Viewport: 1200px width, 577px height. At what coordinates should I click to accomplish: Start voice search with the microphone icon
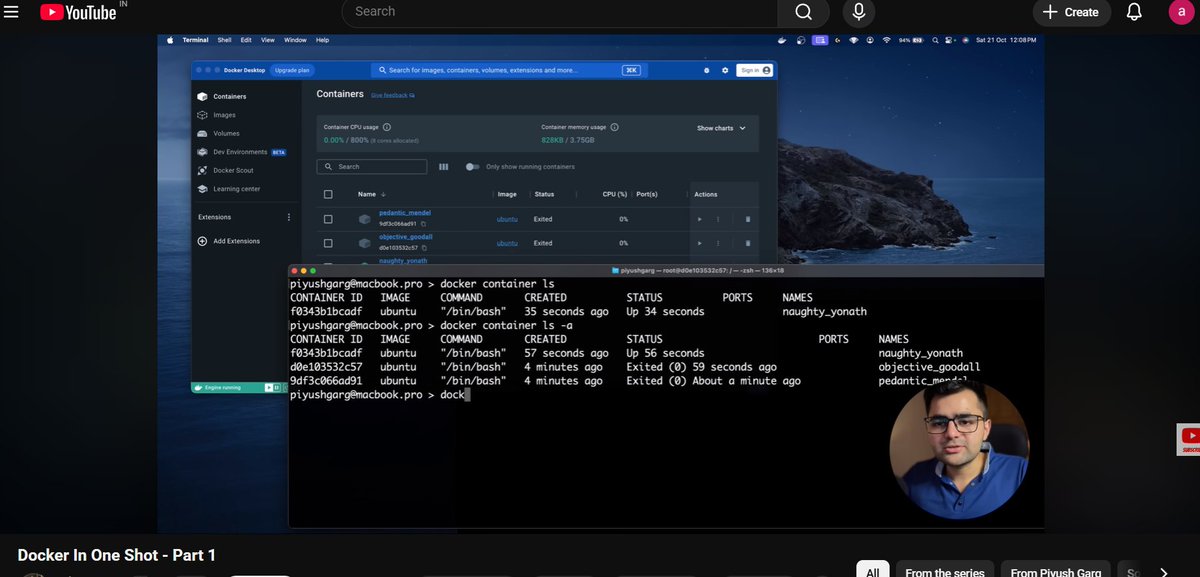(x=858, y=12)
